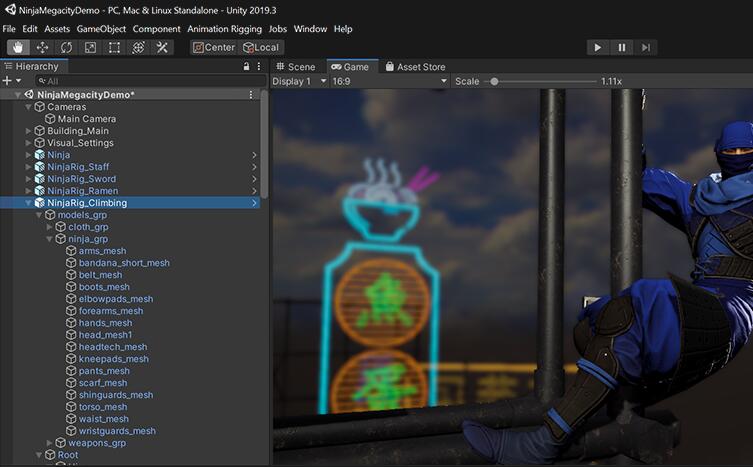The image size is (753, 467).
Task: Click the headtech_mesh cube icon
Action: pos(71,347)
